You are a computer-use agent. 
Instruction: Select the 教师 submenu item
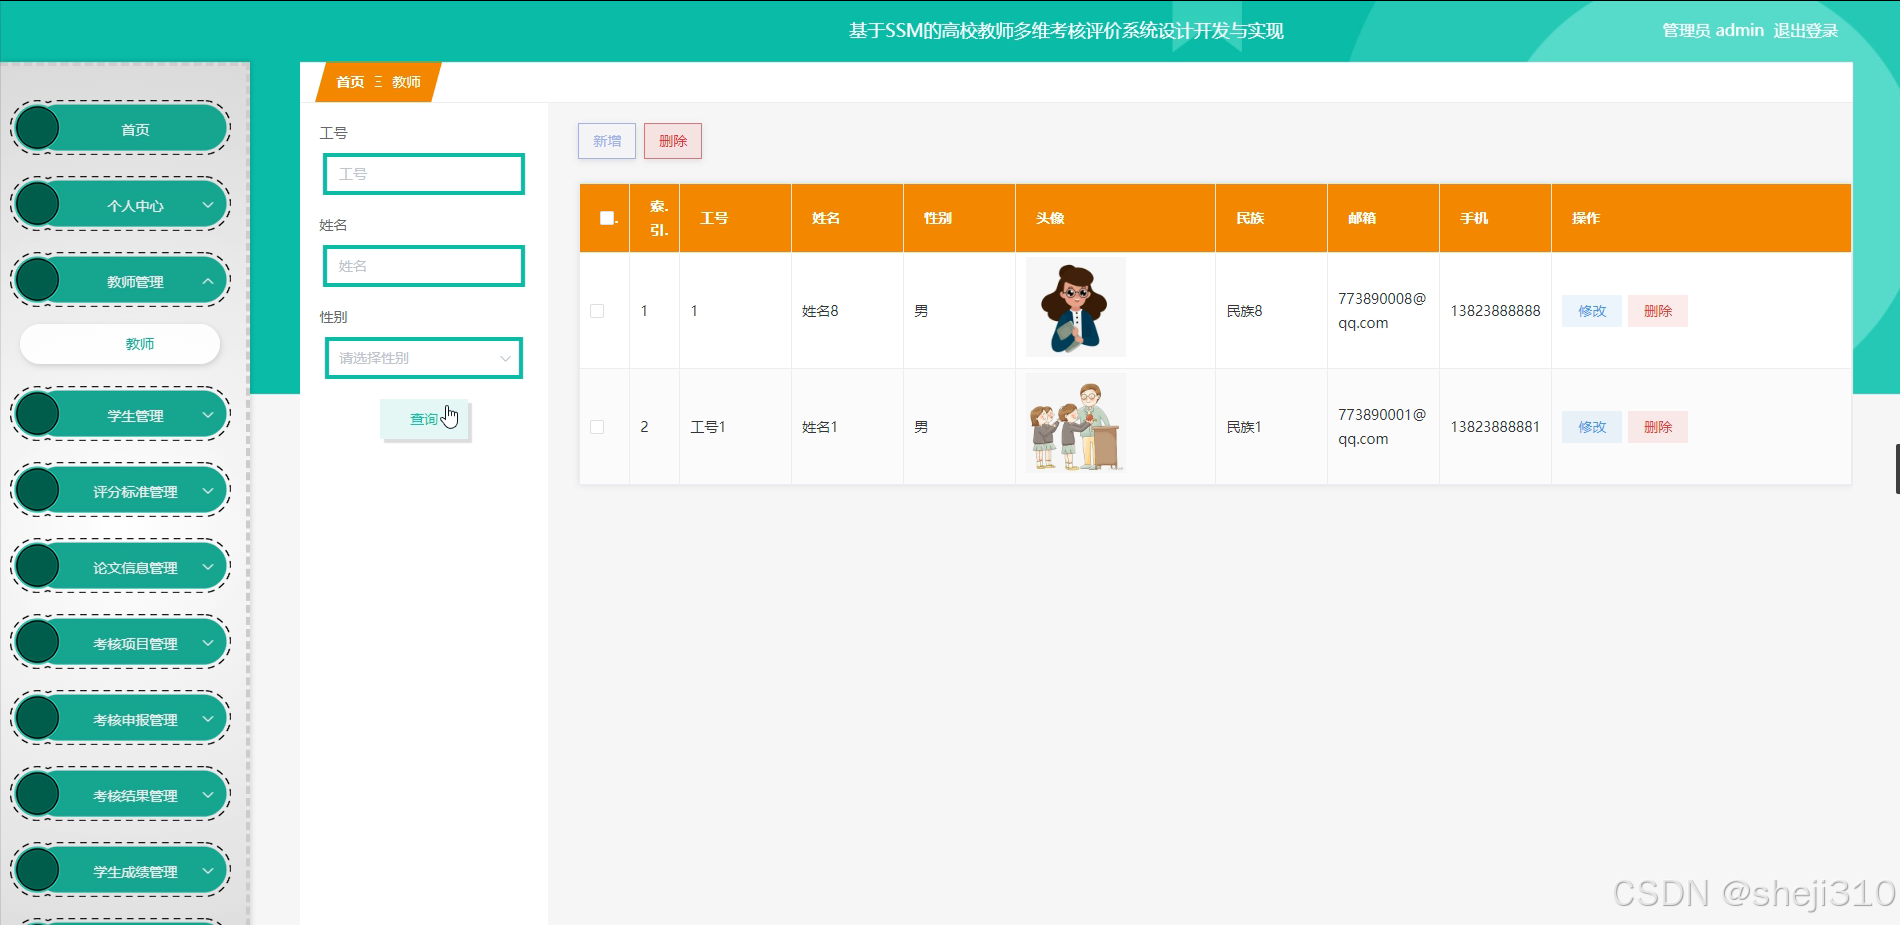tap(140, 343)
